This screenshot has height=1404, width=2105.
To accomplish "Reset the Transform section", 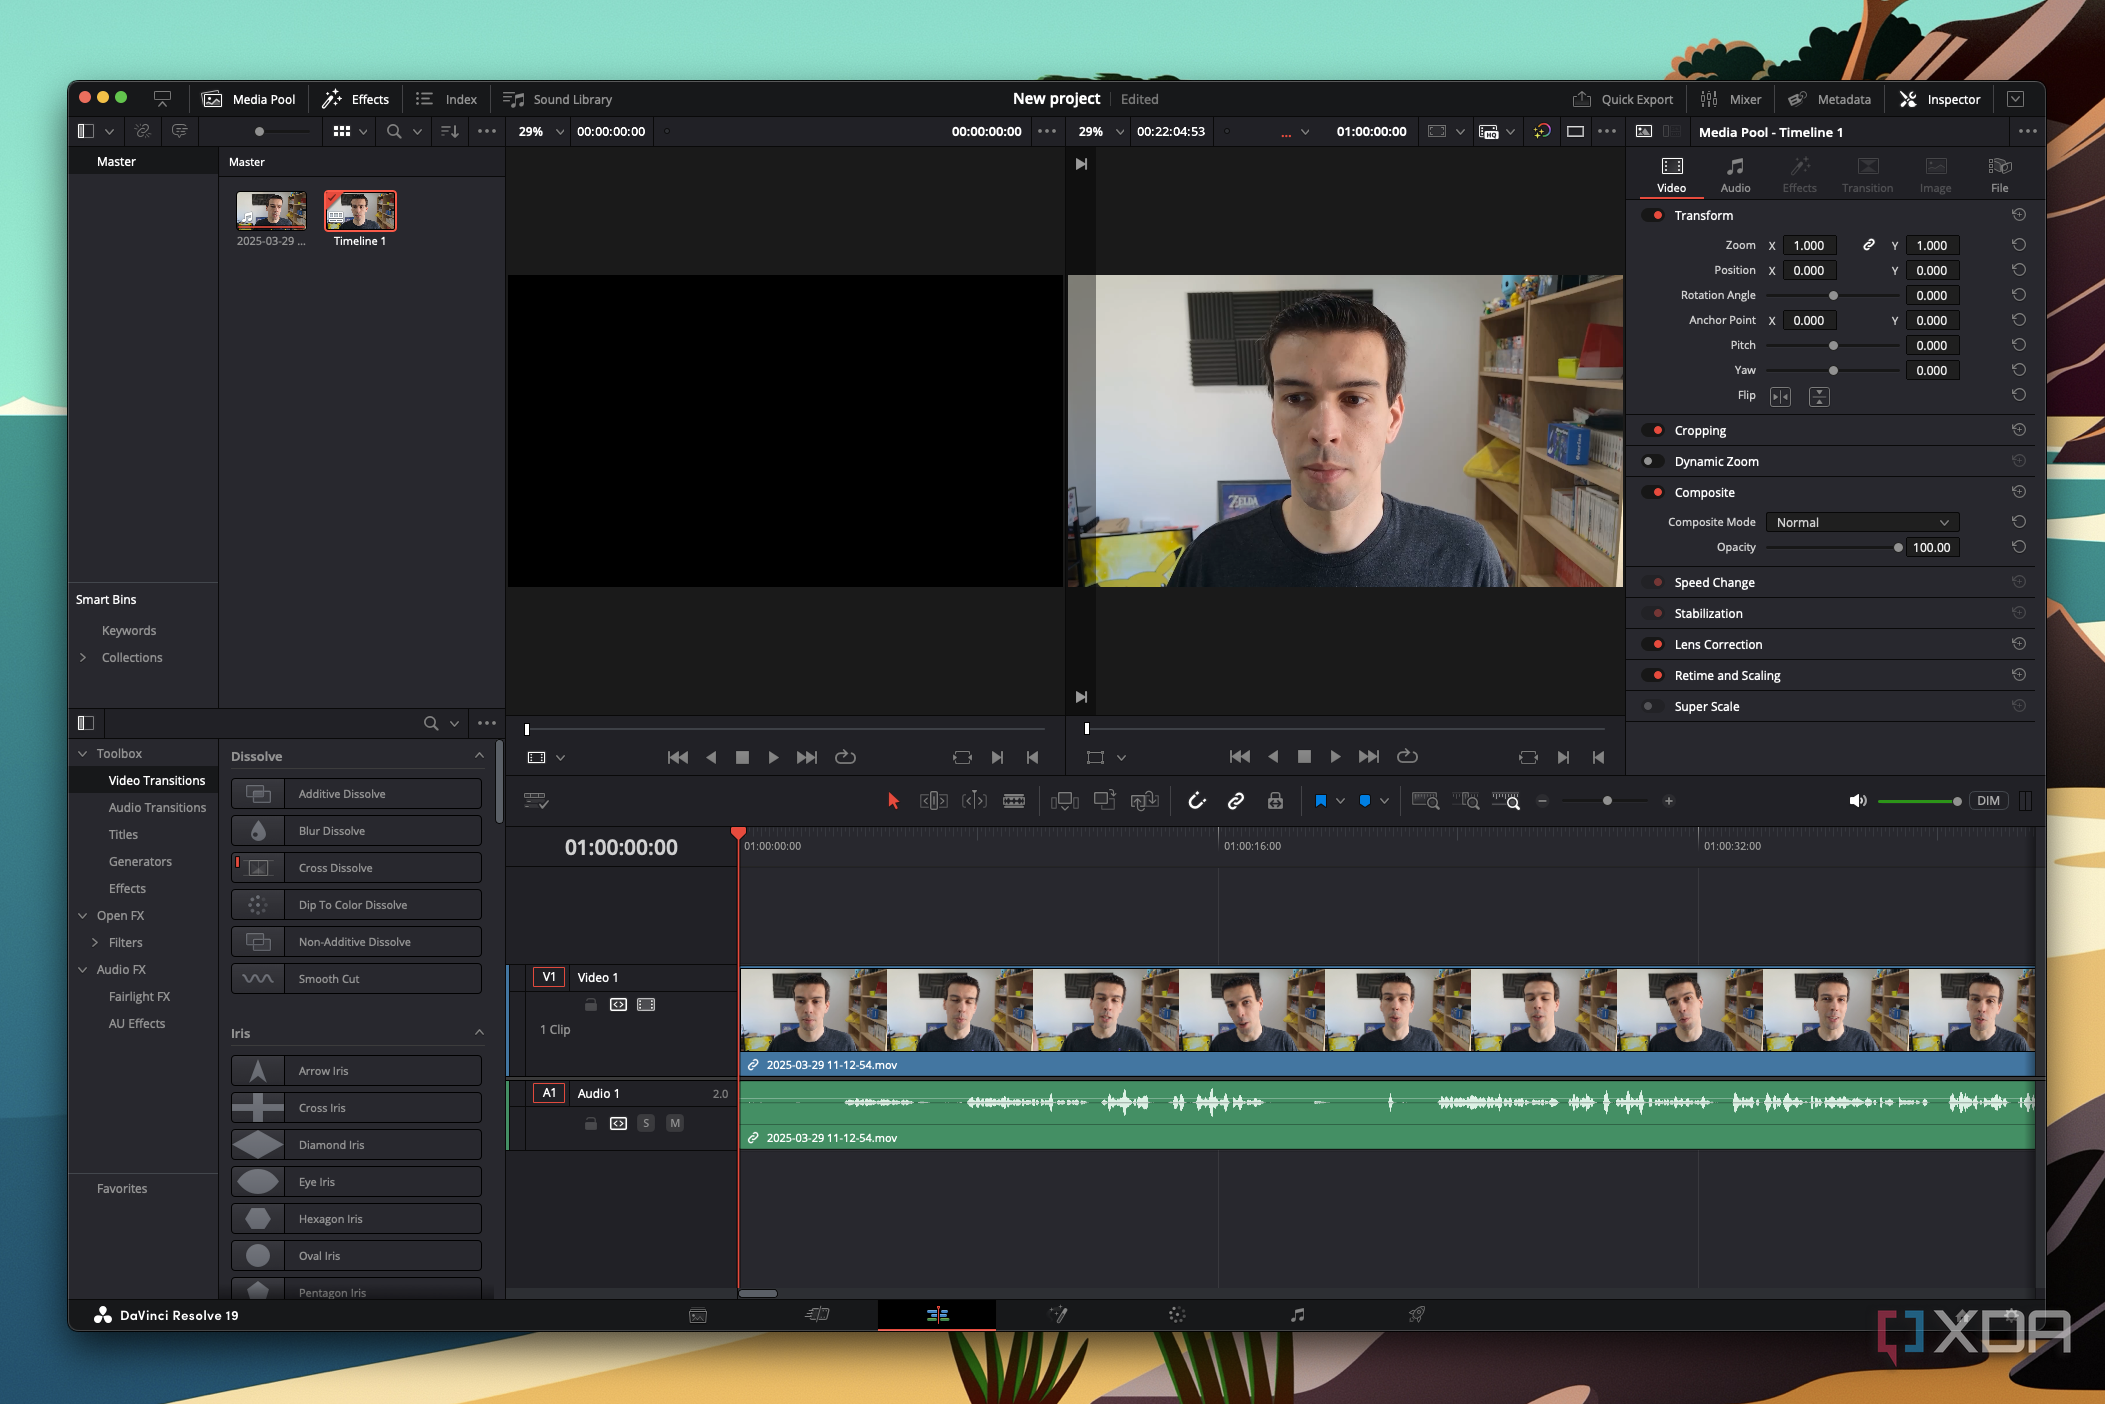I will click(2018, 215).
